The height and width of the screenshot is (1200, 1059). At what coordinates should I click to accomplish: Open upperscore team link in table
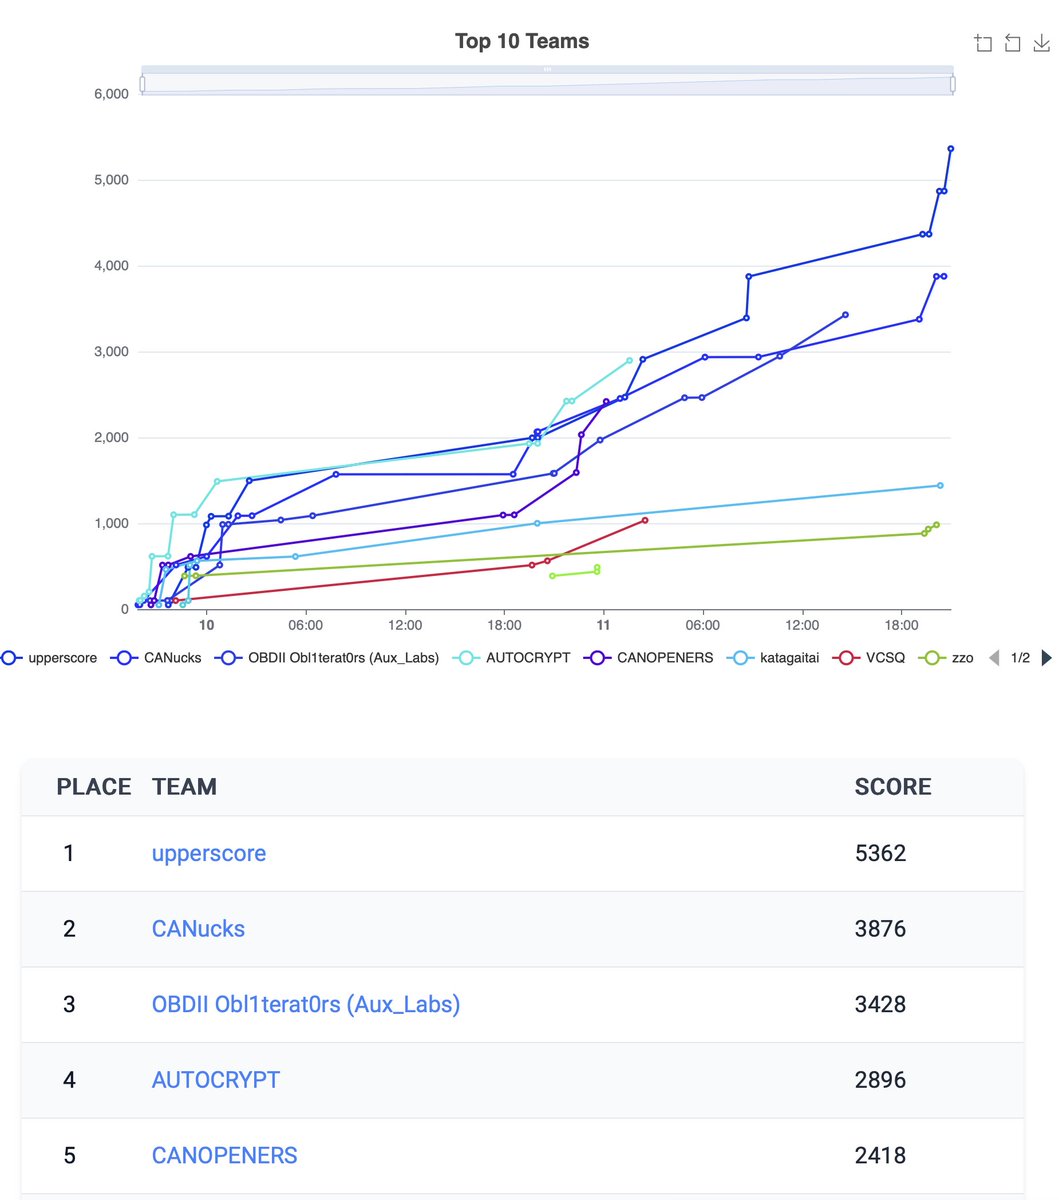click(x=209, y=853)
